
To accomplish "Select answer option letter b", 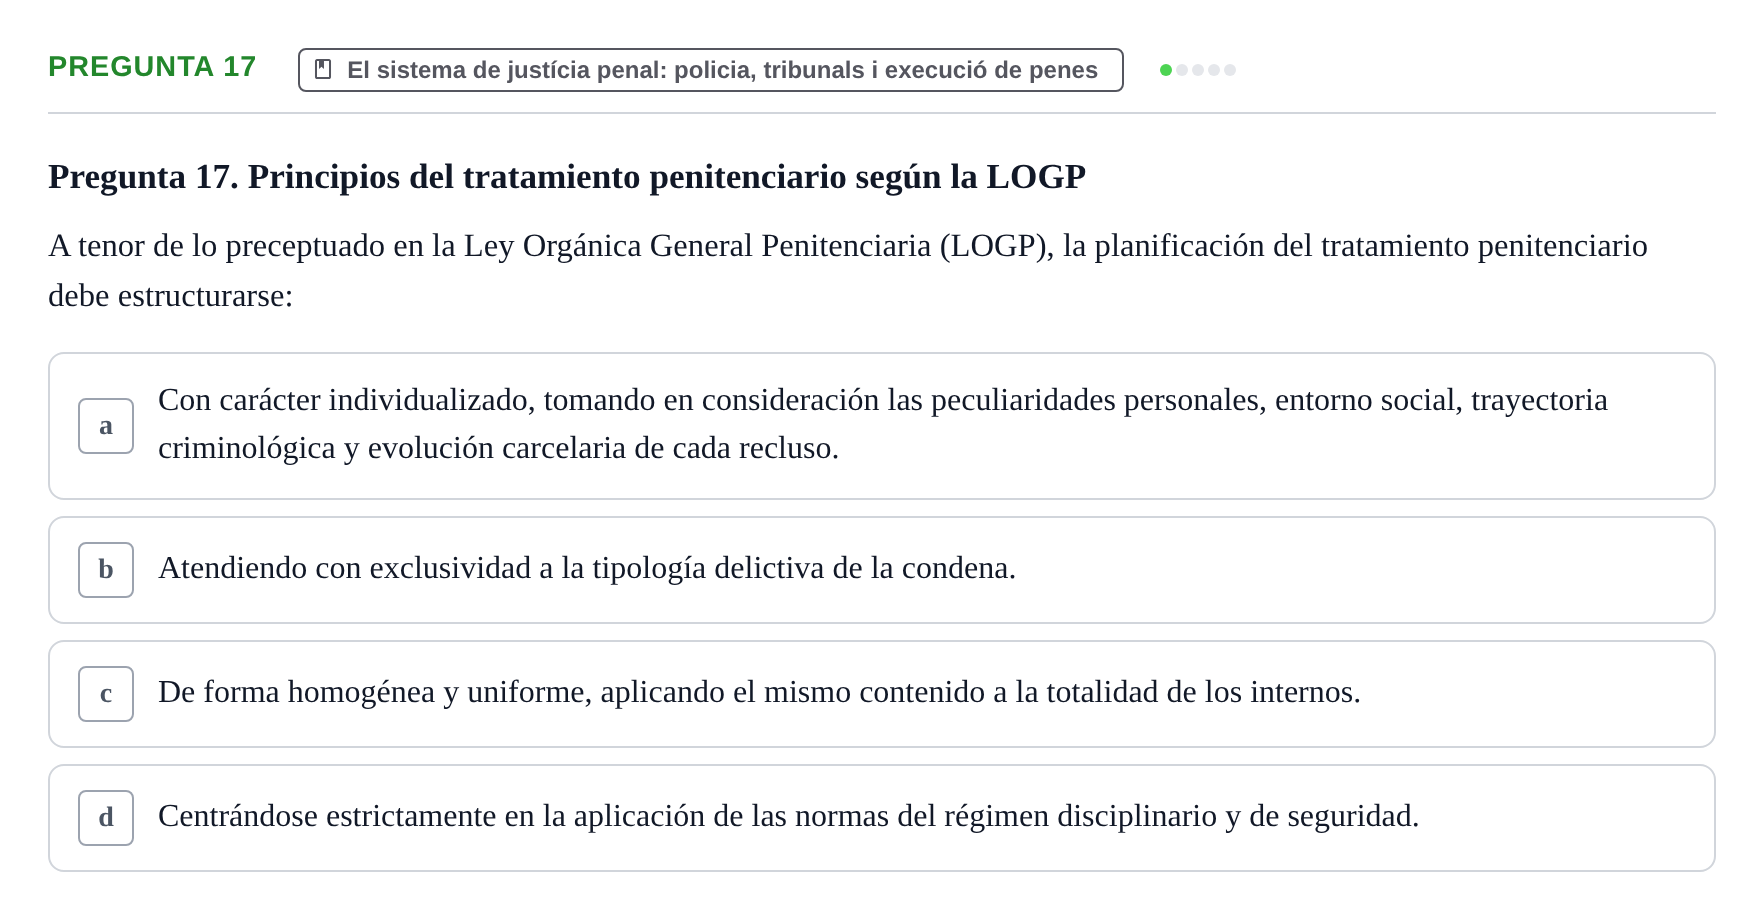I will 106,570.
